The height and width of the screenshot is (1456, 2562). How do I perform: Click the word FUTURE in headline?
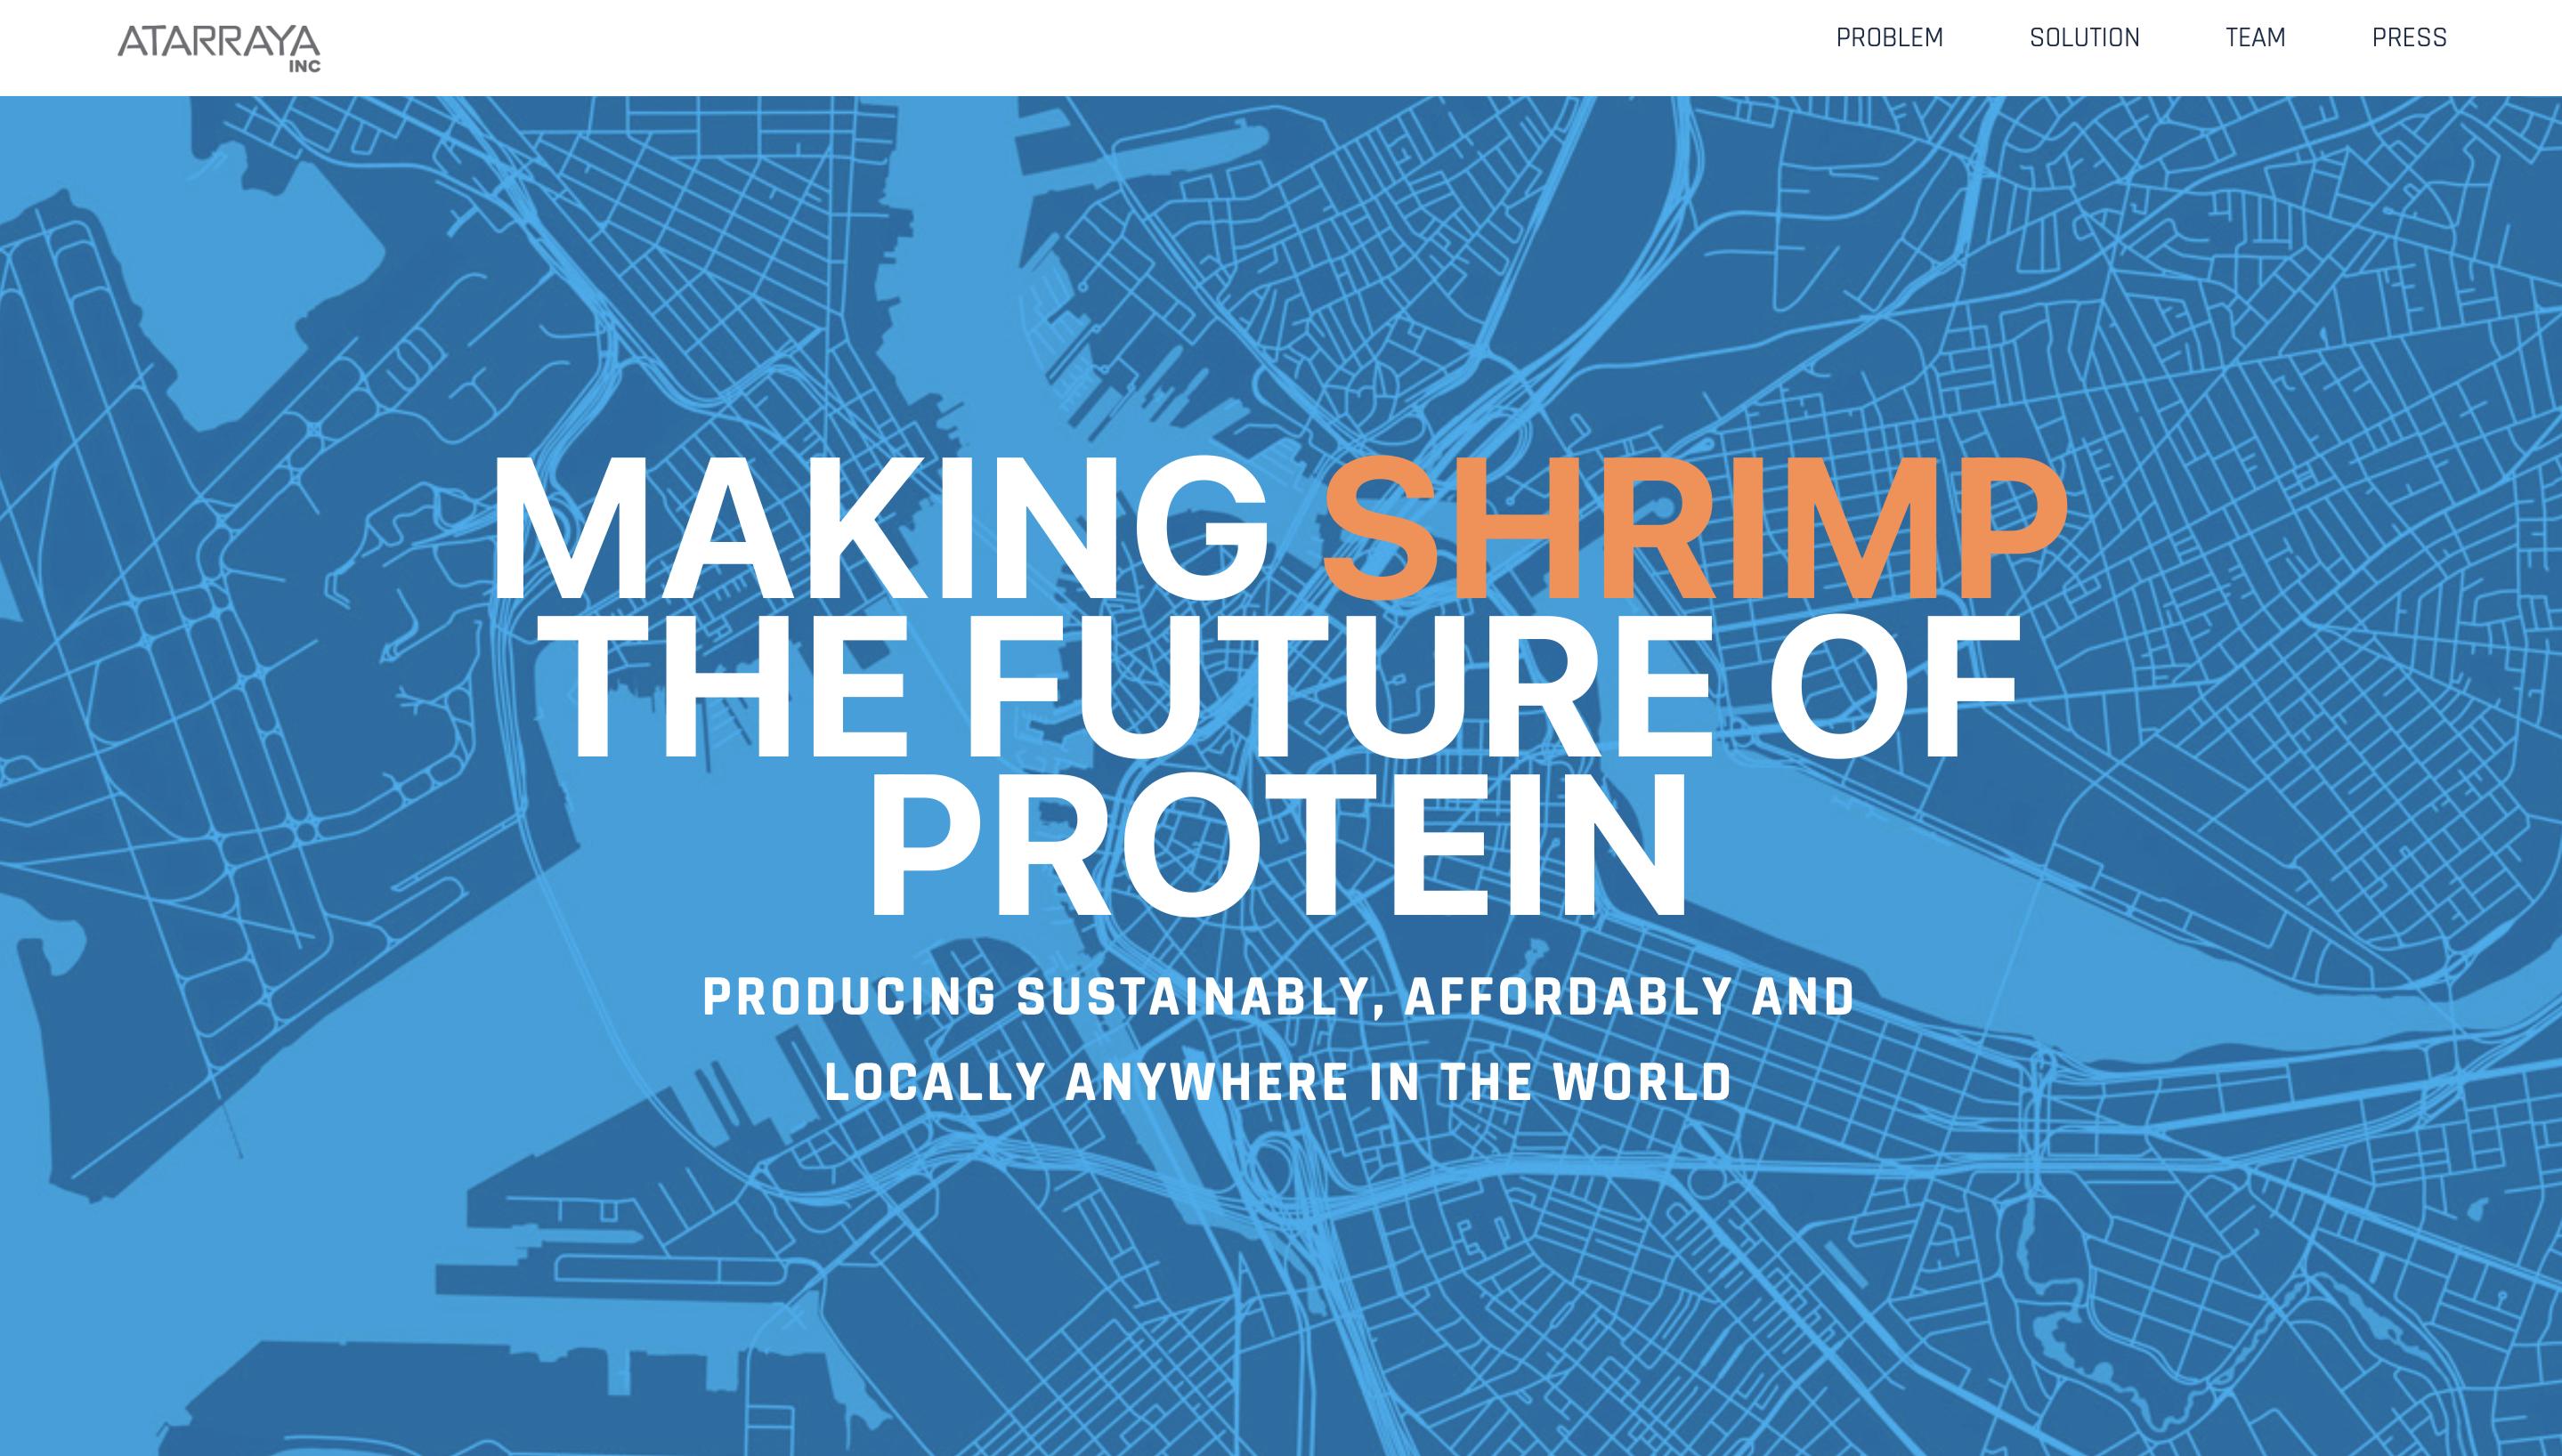[1338, 688]
